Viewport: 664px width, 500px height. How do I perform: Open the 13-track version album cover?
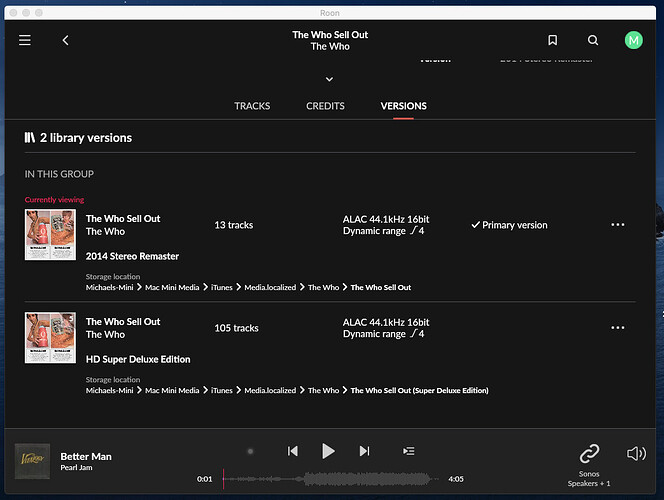pyautogui.click(x=50, y=235)
